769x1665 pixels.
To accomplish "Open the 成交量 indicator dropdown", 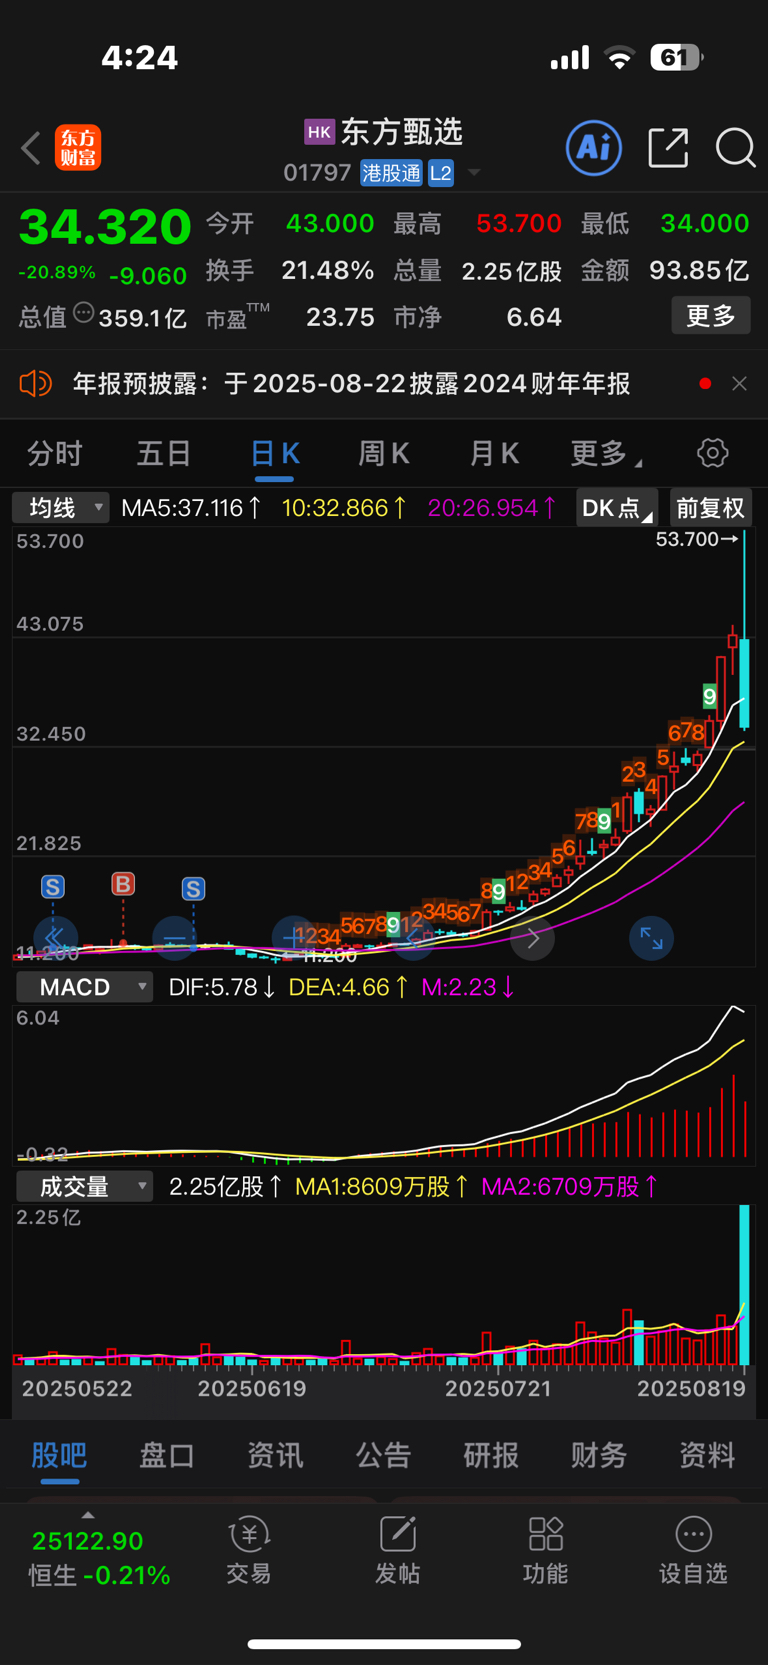I will (85, 1187).
